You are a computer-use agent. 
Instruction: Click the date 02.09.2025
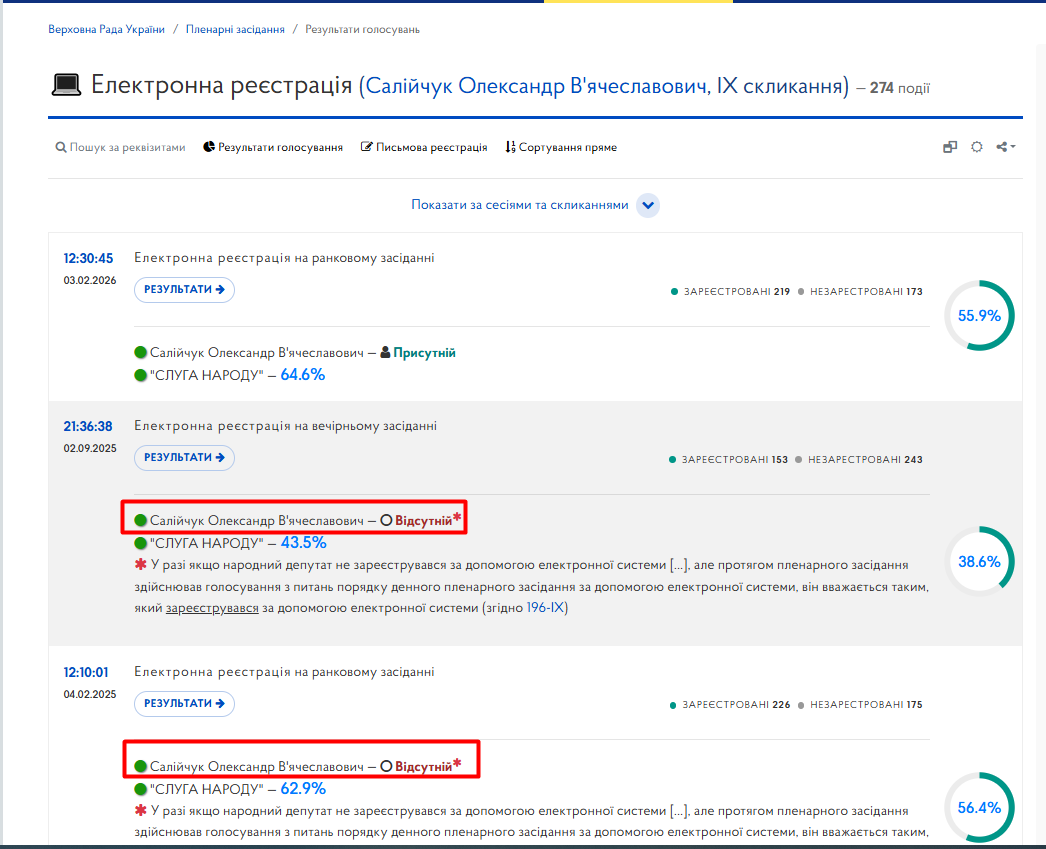[x=90, y=448]
